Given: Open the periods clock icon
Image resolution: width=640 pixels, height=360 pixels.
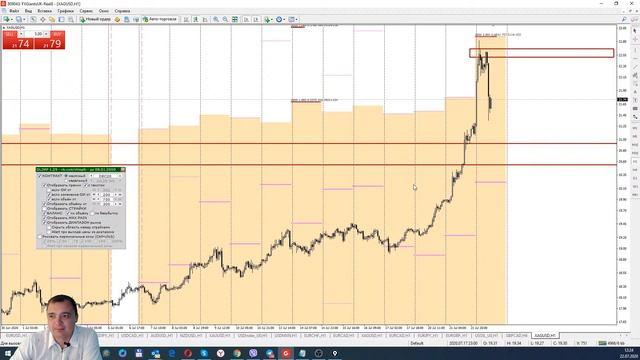Looking at the screenshot, I should (x=279, y=19).
